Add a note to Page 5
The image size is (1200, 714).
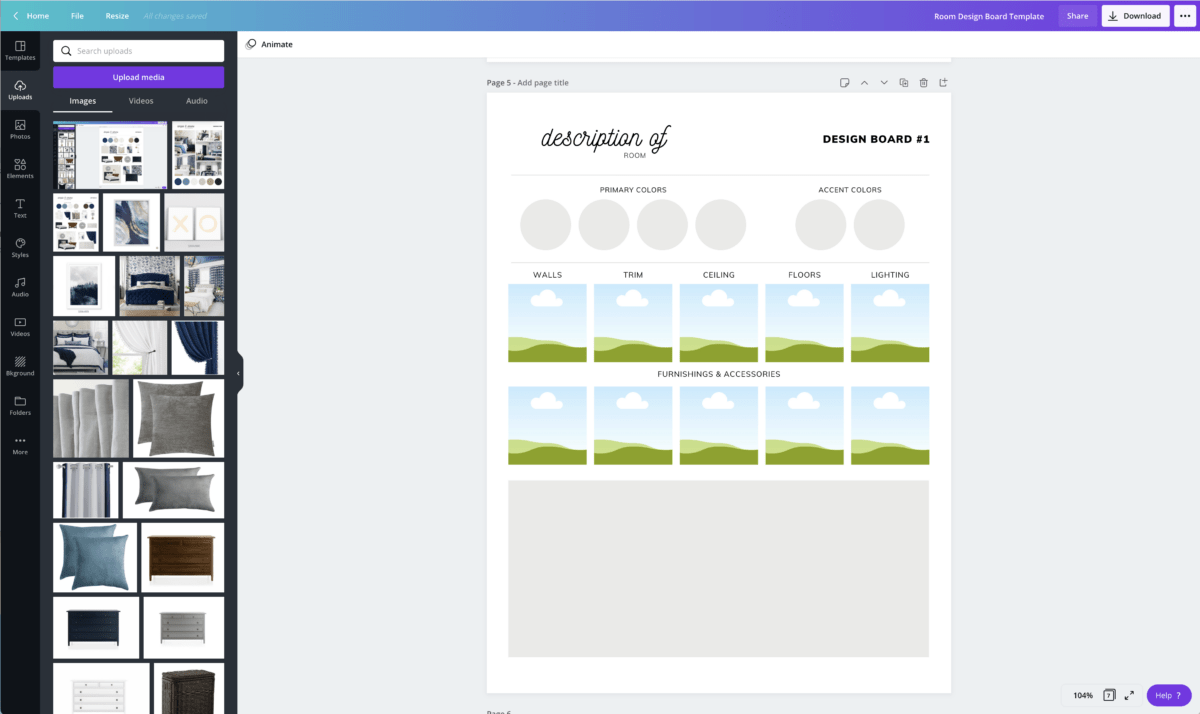click(845, 82)
